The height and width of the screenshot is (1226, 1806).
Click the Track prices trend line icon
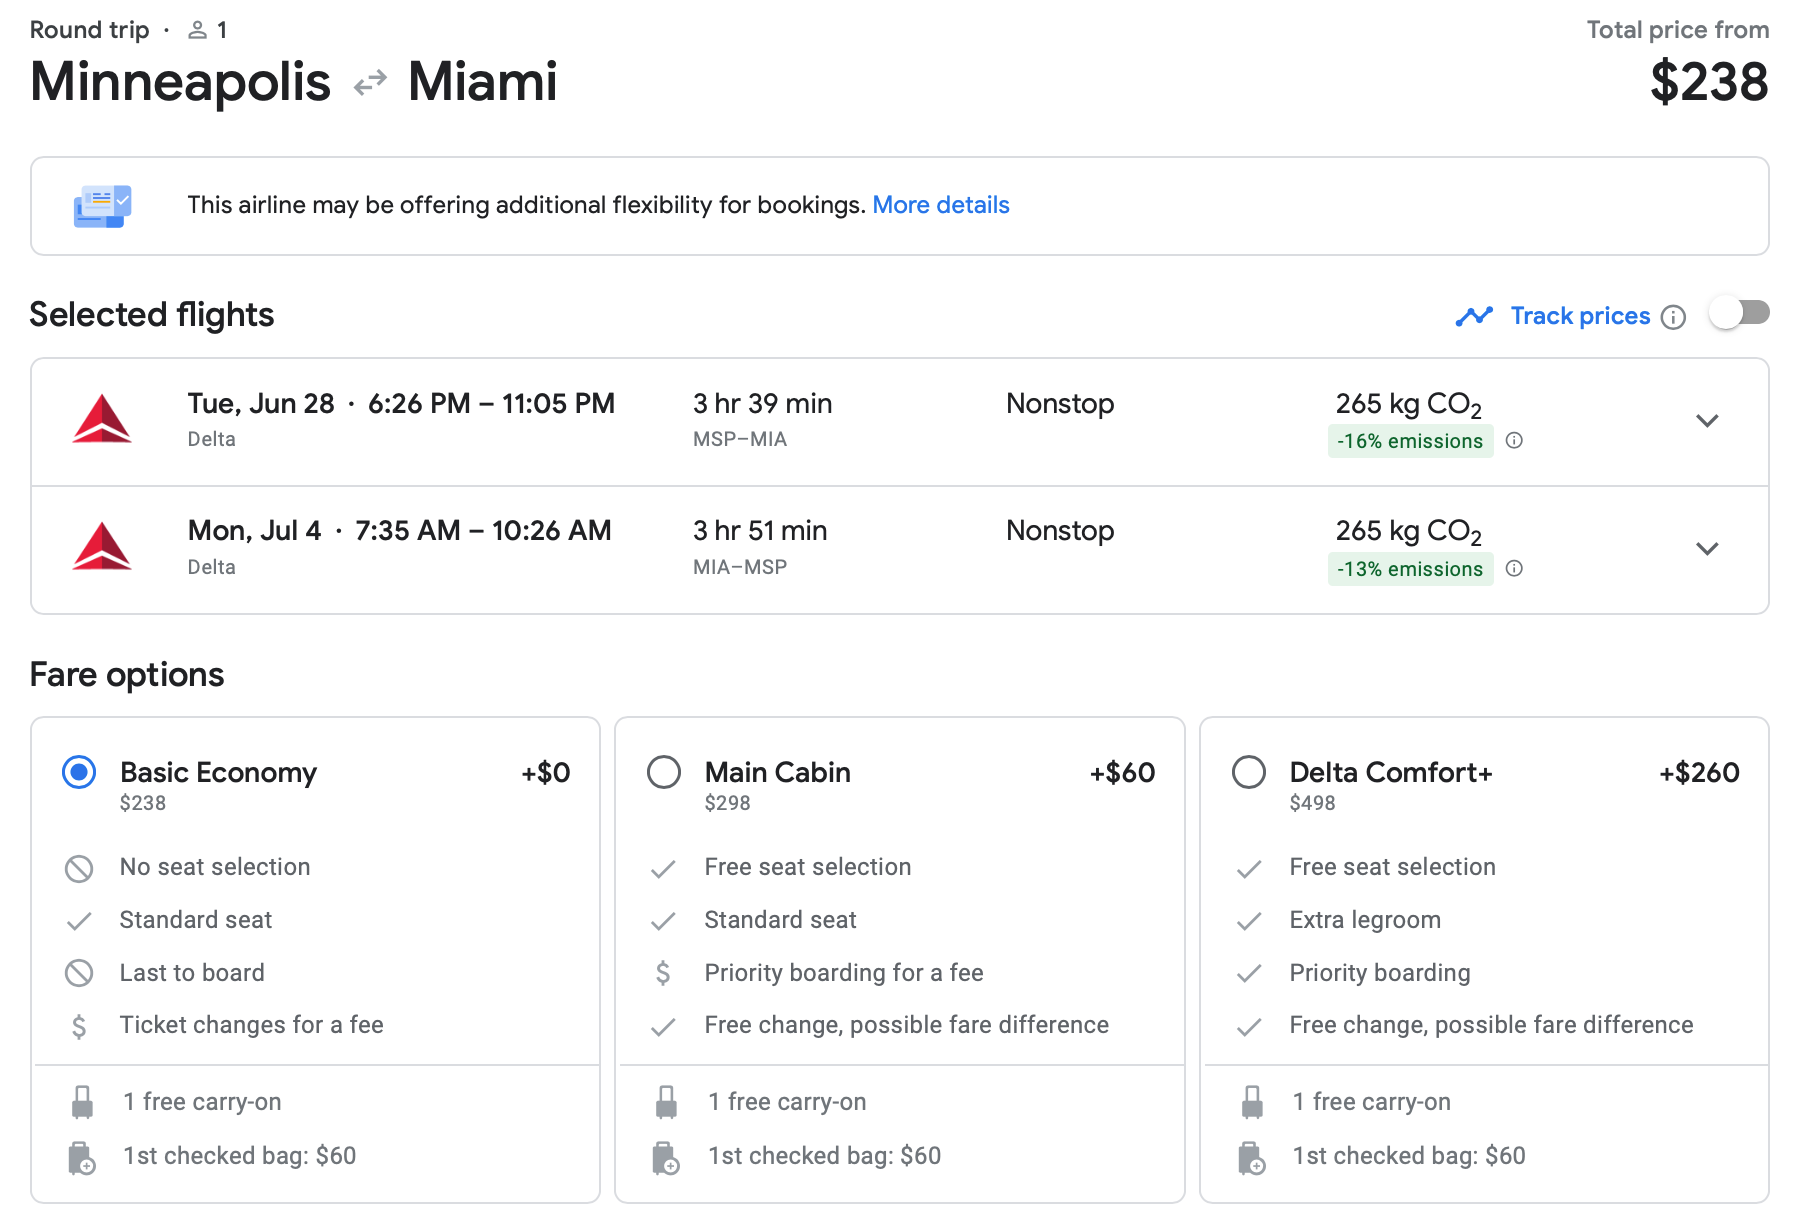(1474, 316)
